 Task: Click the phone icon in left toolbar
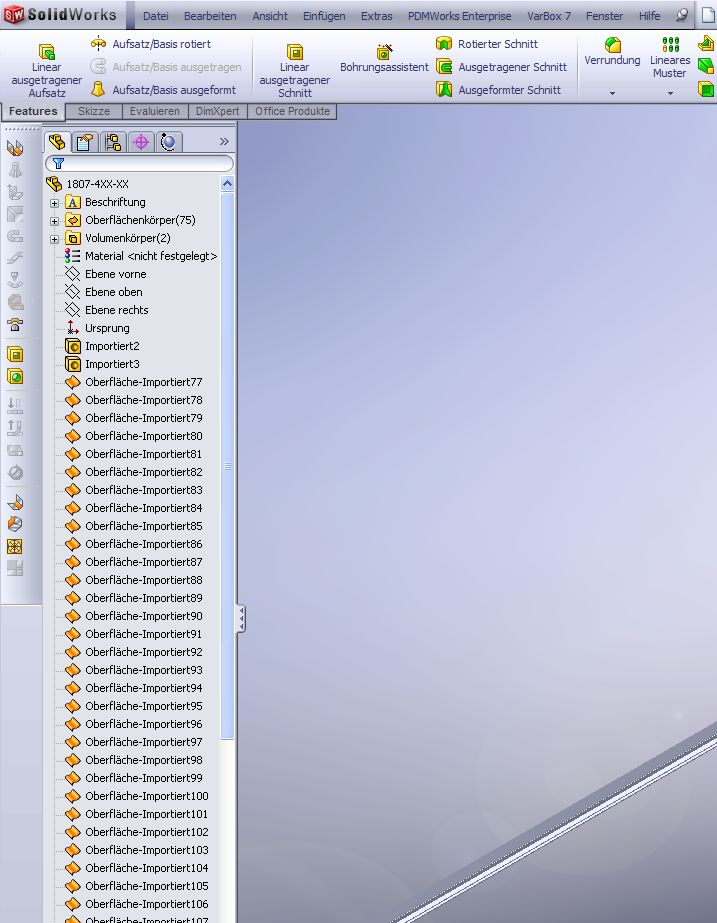point(15,324)
